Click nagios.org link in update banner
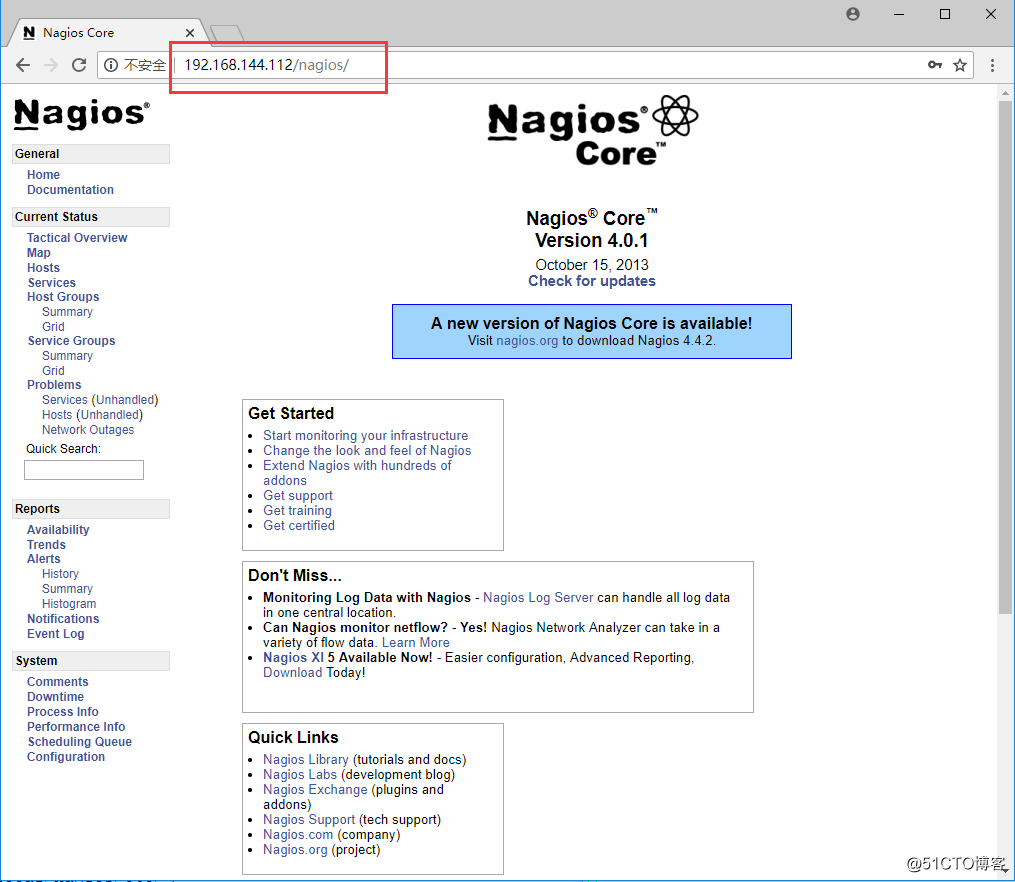Viewport: 1015px width, 882px height. (526, 340)
